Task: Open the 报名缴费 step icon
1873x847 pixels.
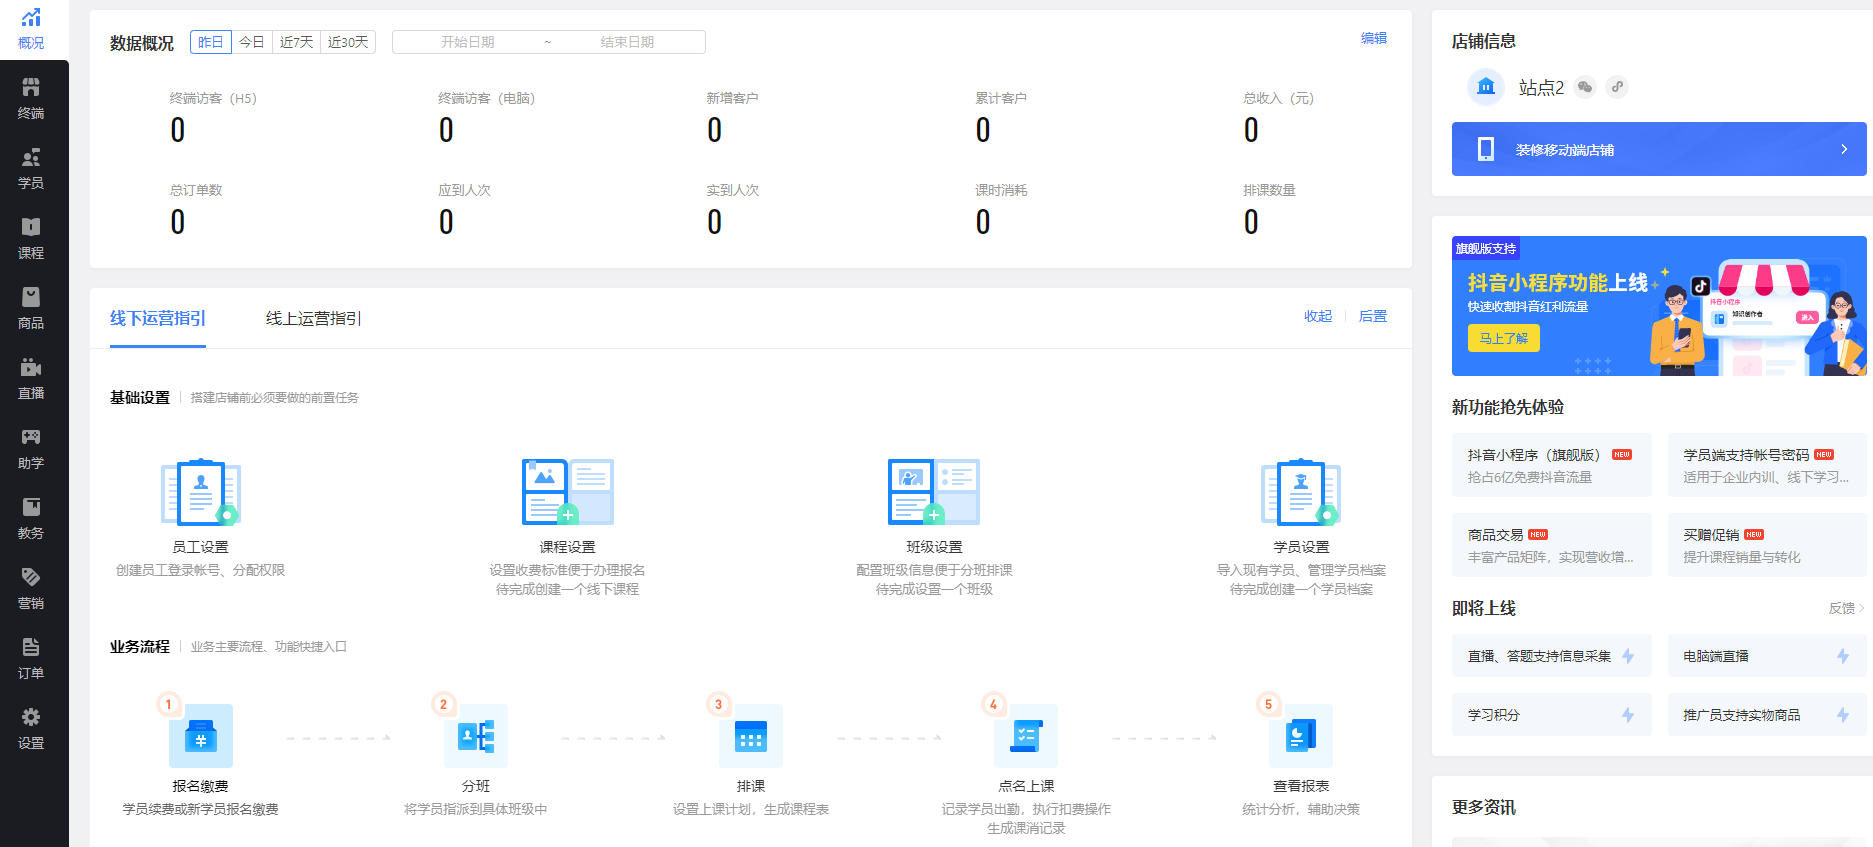Action: [200, 736]
